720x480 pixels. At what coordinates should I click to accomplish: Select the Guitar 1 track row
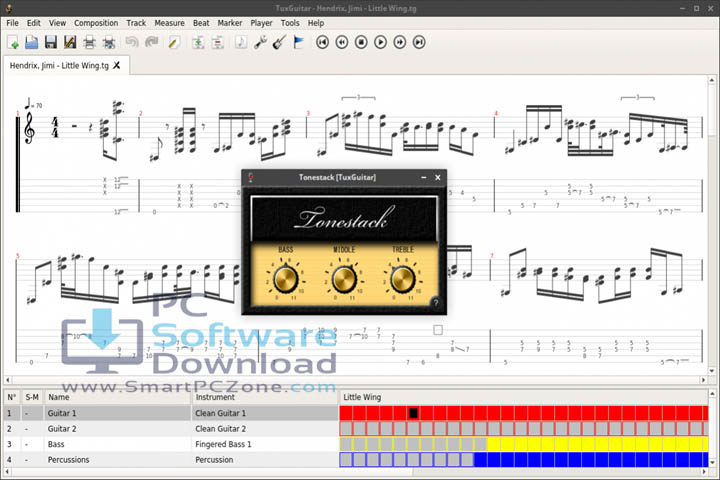[171, 413]
